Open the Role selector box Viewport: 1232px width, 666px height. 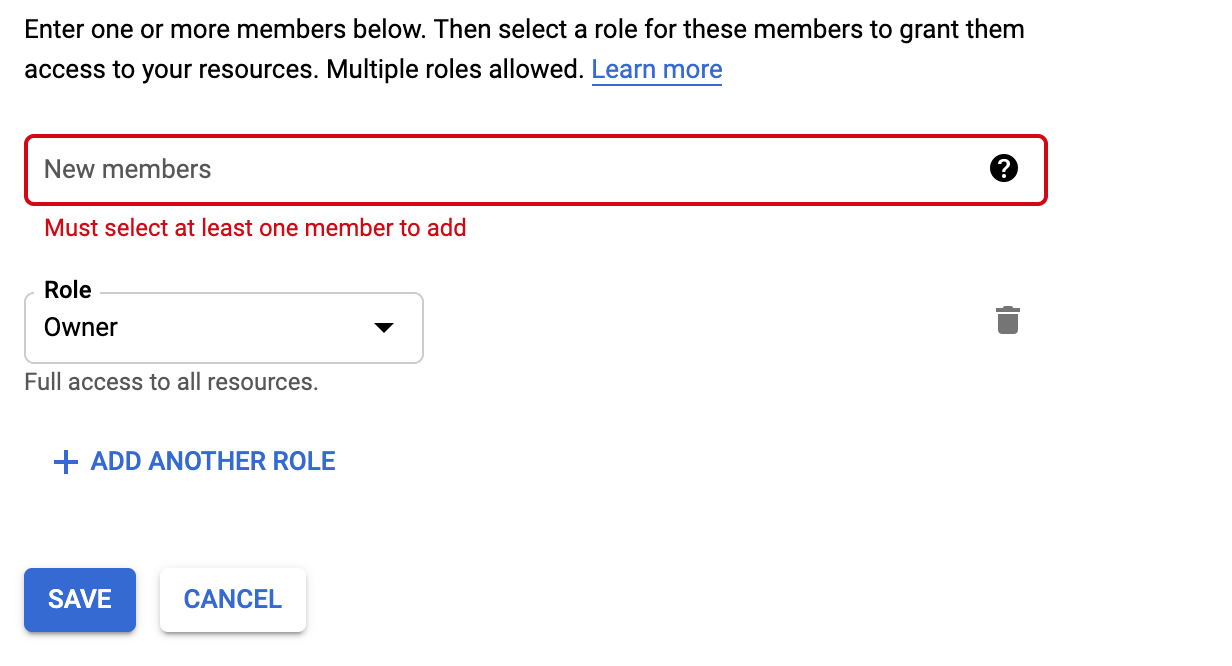coord(223,328)
